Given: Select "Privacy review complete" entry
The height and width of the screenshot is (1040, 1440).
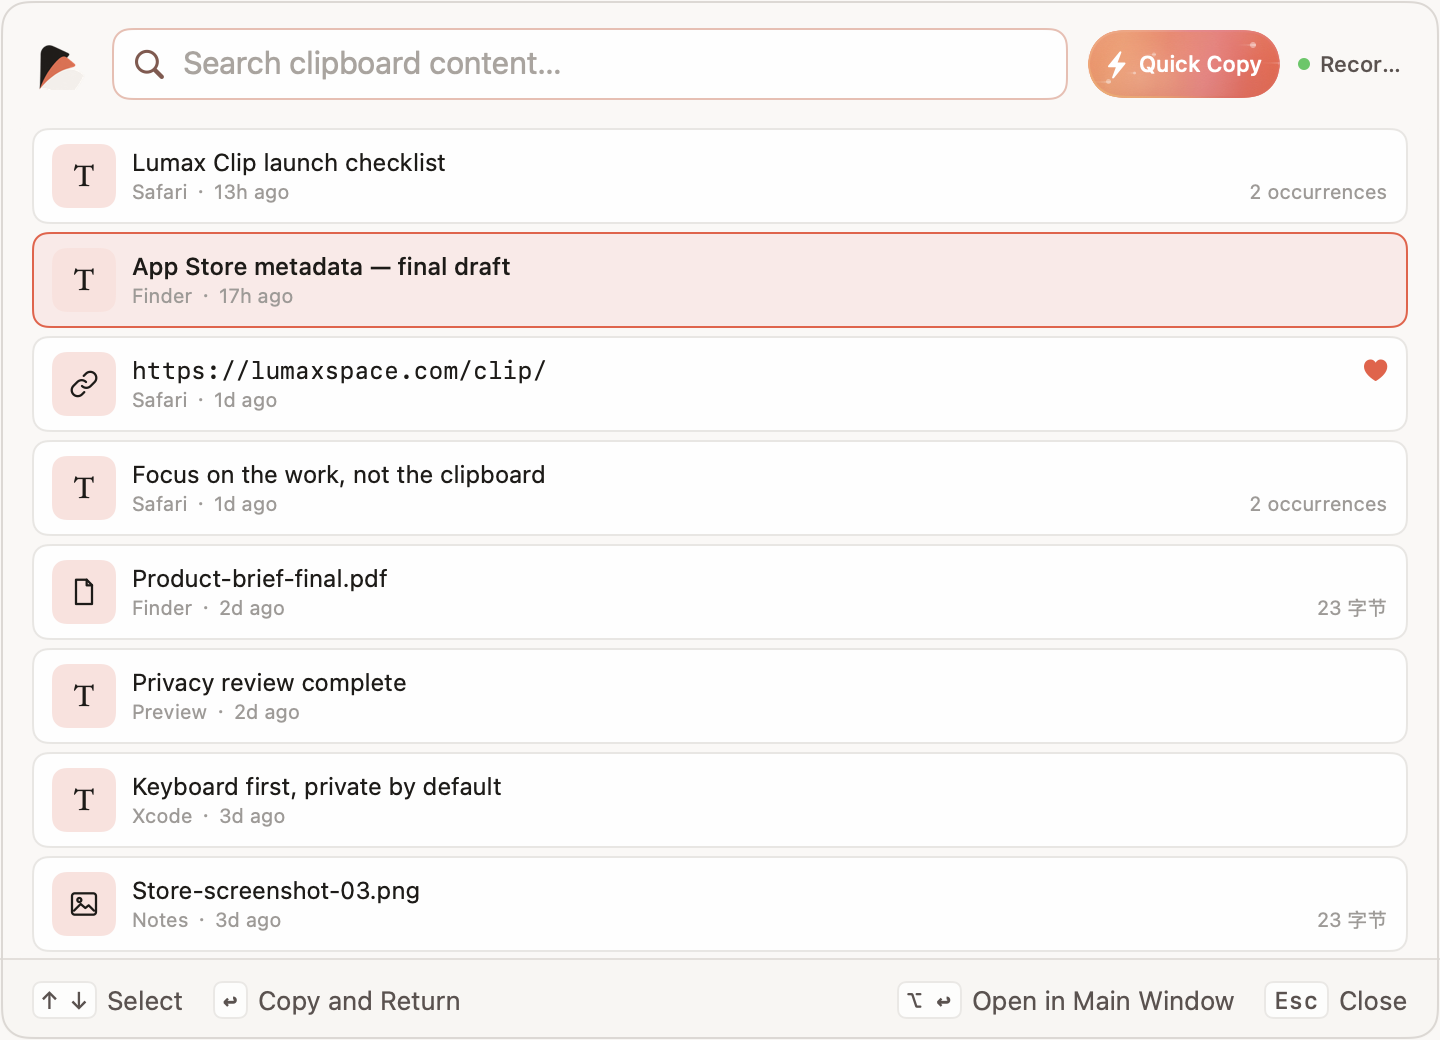Looking at the screenshot, I should tap(720, 696).
